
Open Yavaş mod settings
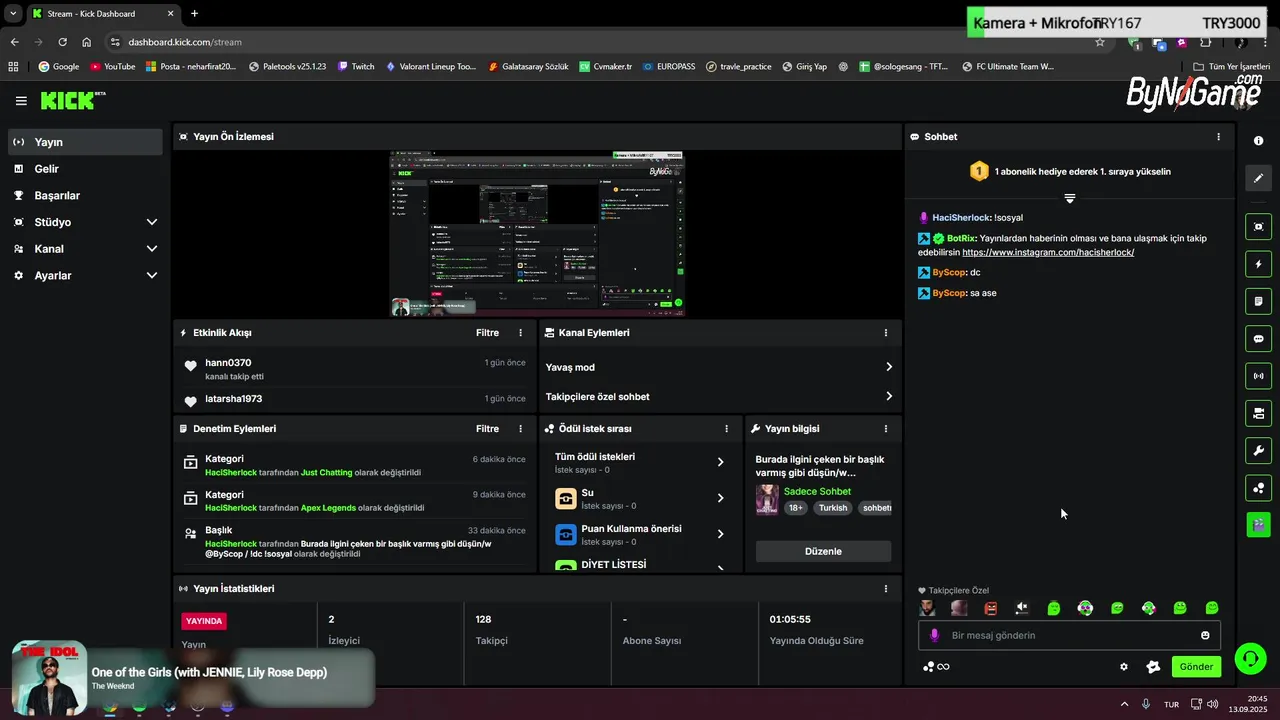pyautogui.click(x=719, y=367)
